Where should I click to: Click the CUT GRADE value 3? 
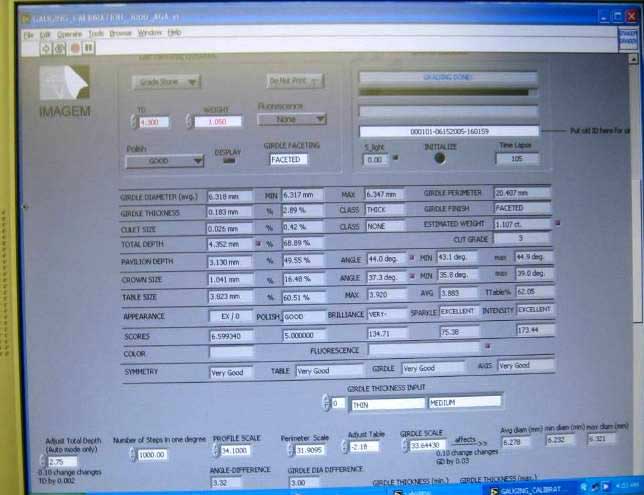522,238
